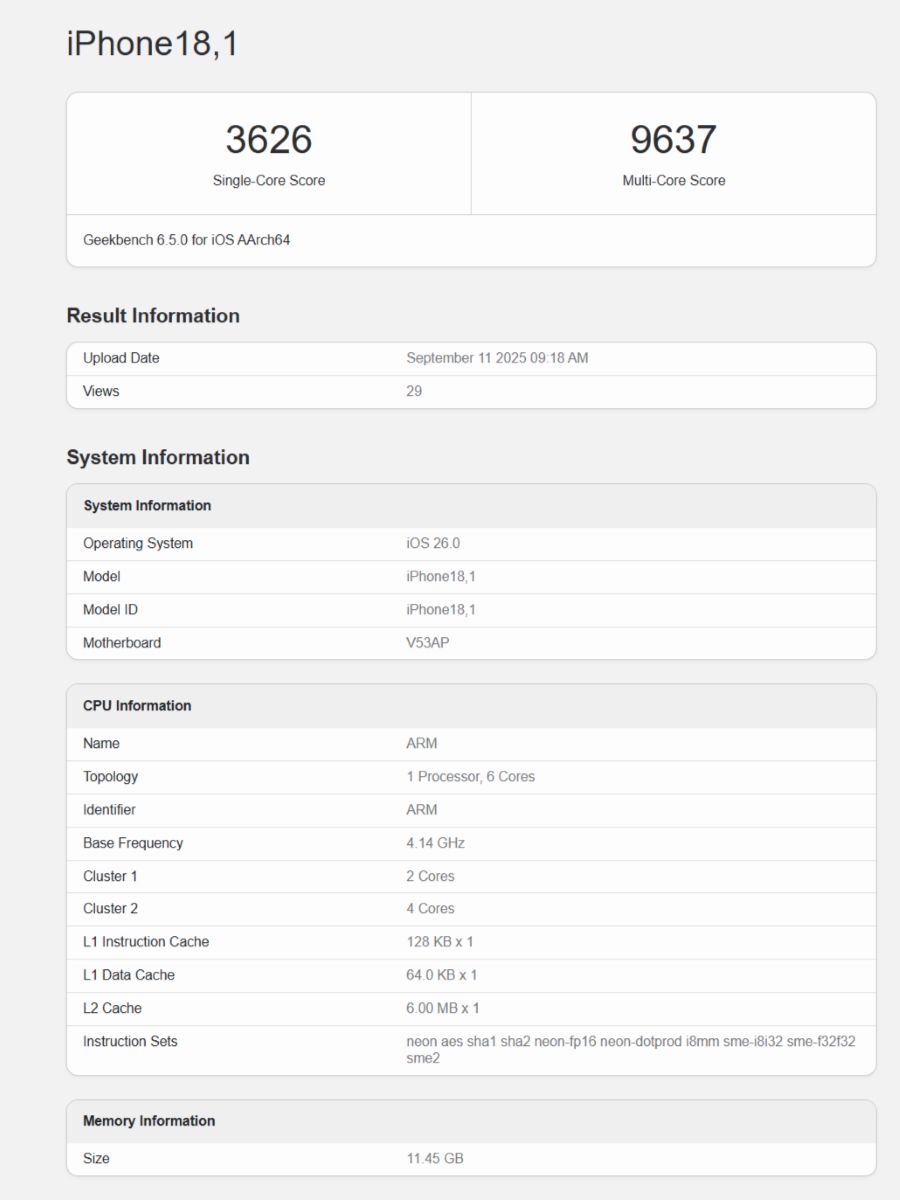
Task: Click the Model row label
Action: tap(102, 576)
